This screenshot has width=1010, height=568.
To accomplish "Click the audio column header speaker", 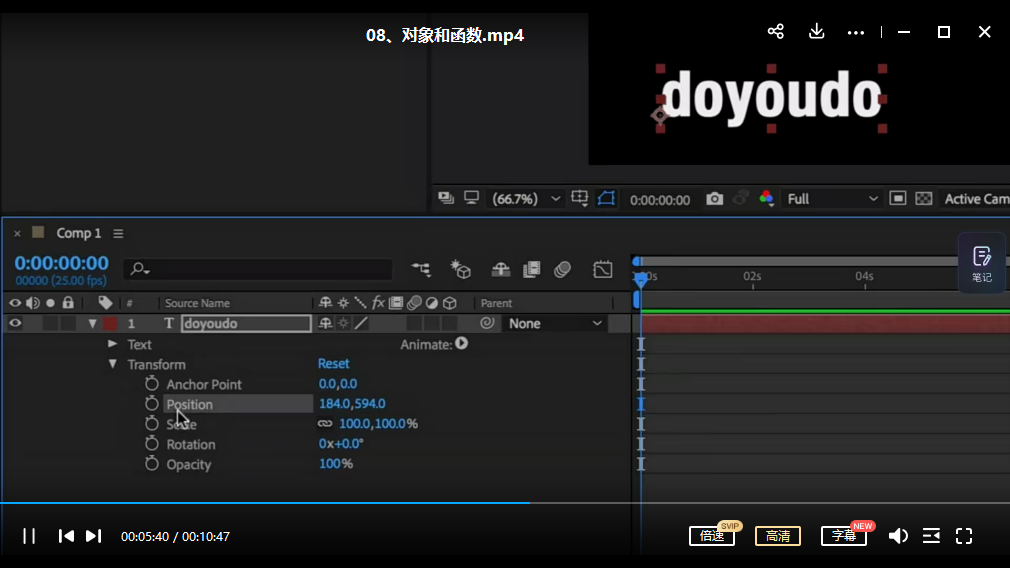I will tap(32, 303).
